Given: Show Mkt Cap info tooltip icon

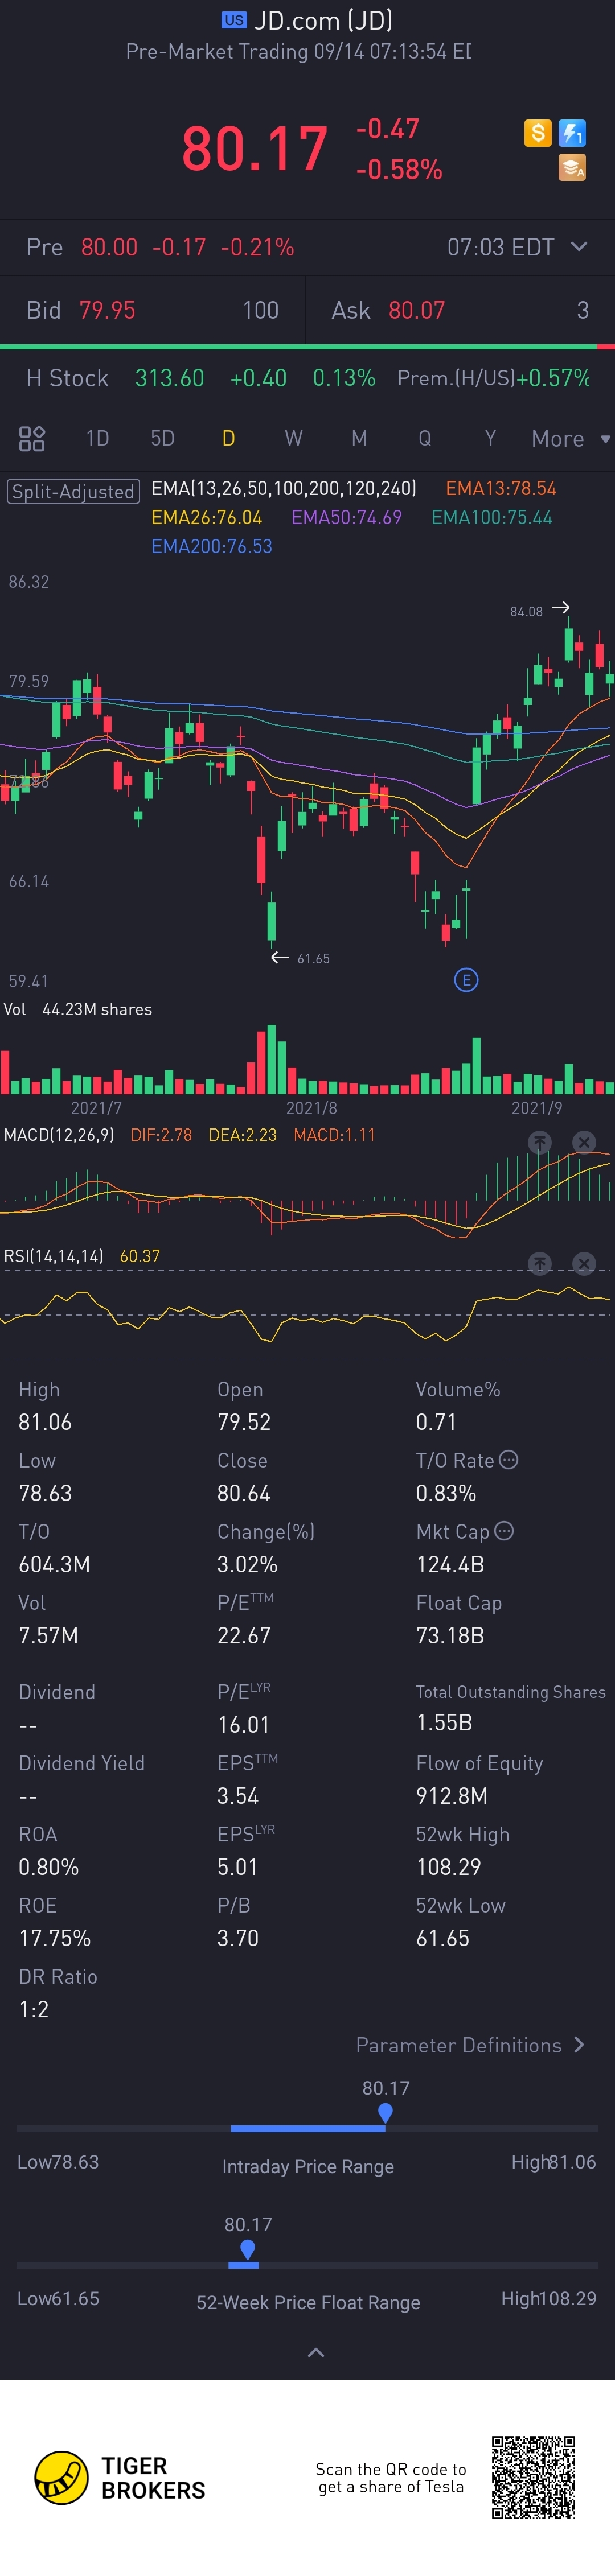Looking at the screenshot, I should [504, 1531].
